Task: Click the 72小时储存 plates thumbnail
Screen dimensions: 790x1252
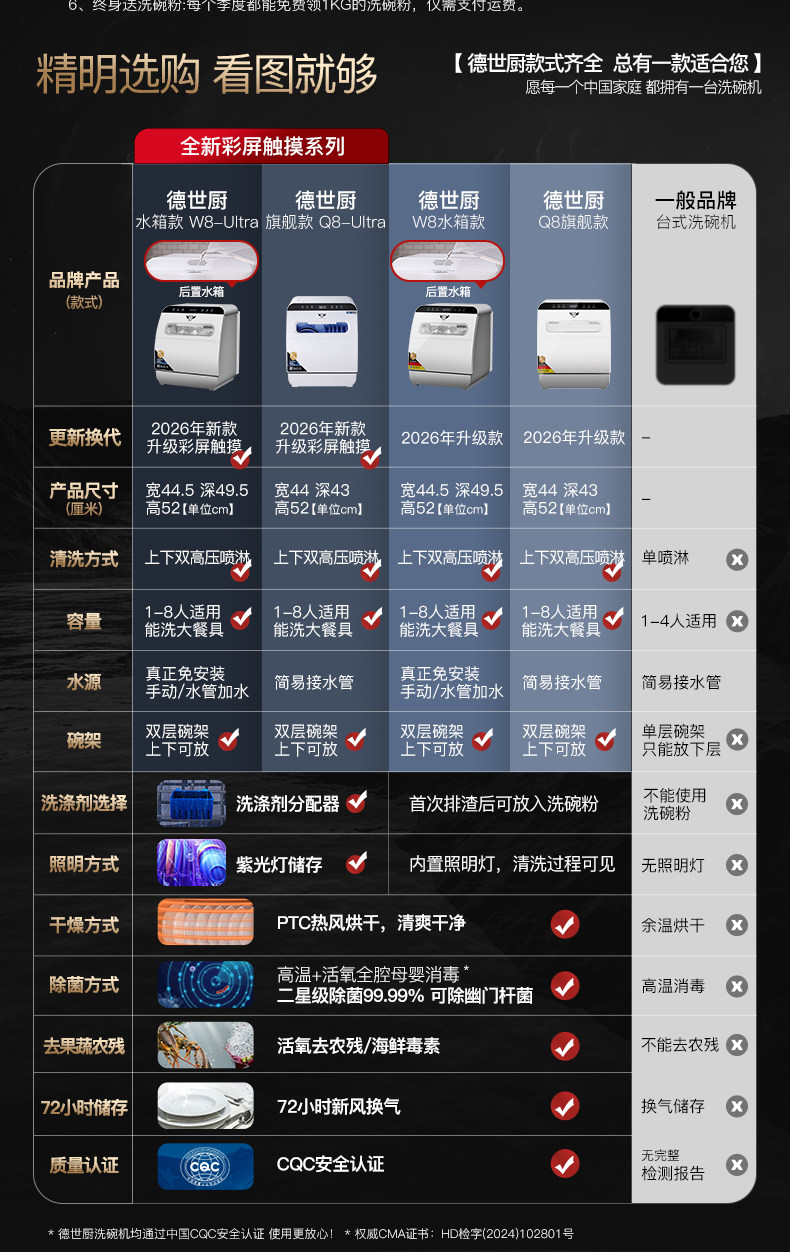Action: pyautogui.click(x=205, y=1106)
